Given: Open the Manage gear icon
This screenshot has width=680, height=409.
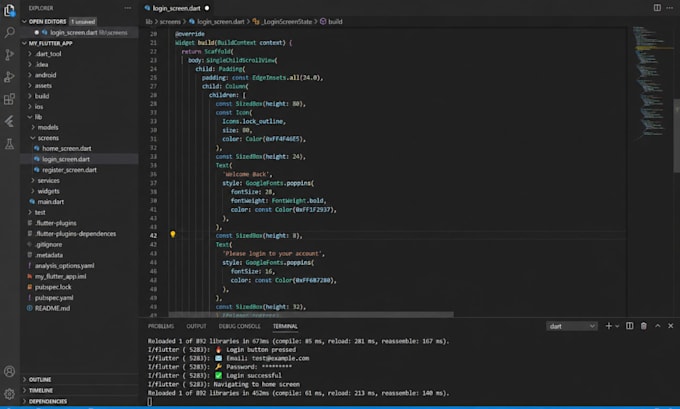Looking at the screenshot, I should [9, 394].
